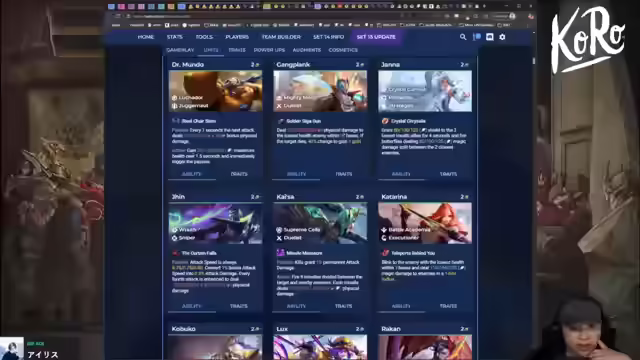Image resolution: width=640 pixels, height=360 pixels.
Task: Click Dr. Mundo's Luchador trait icon
Action: [174, 98]
